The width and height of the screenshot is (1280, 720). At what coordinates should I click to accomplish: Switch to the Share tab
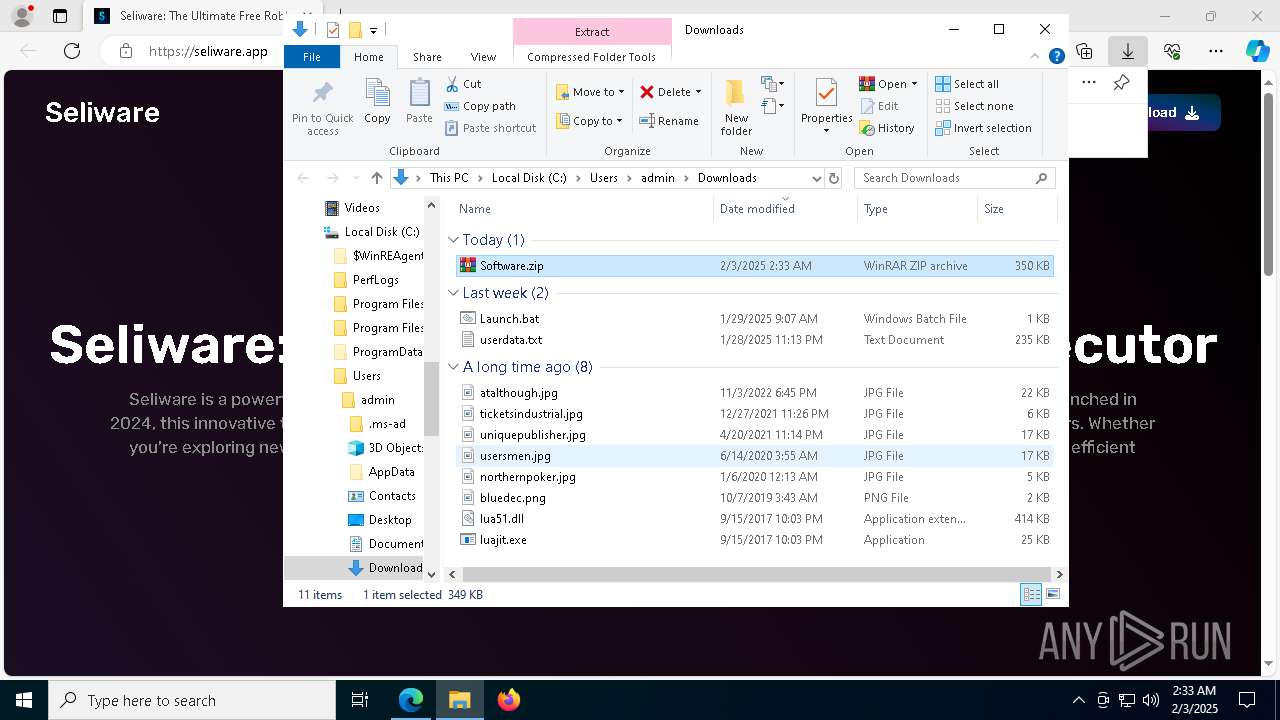click(427, 57)
